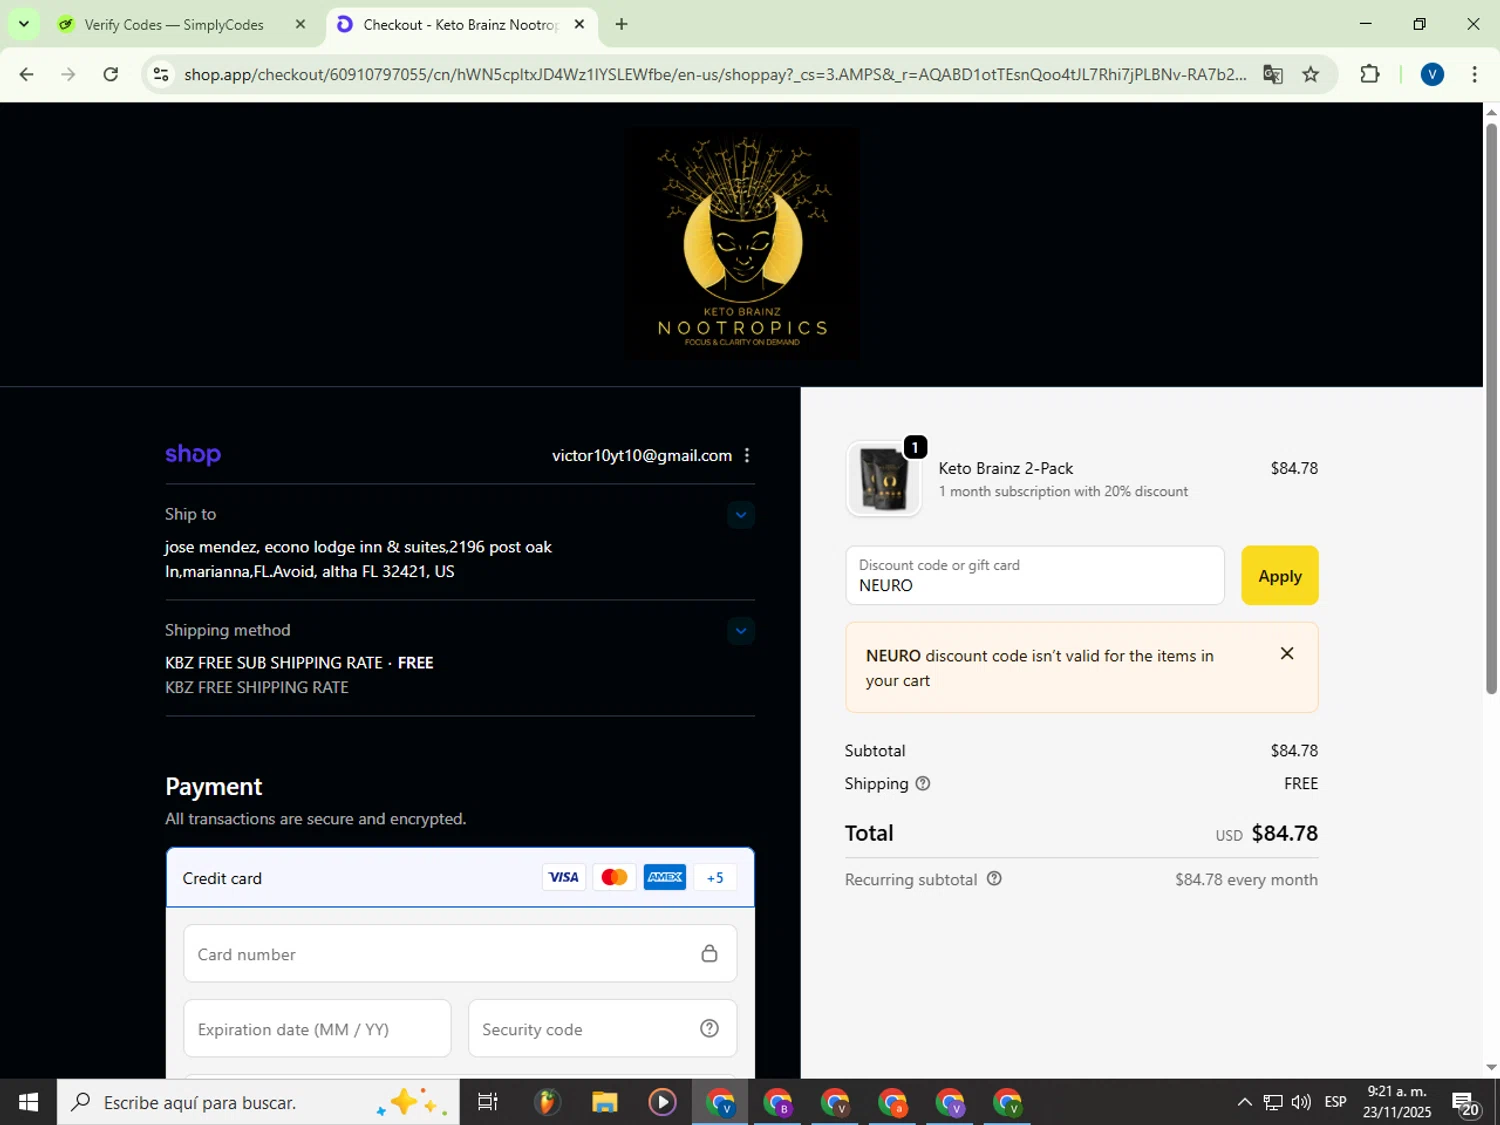Expand the Ship to section

pos(741,515)
